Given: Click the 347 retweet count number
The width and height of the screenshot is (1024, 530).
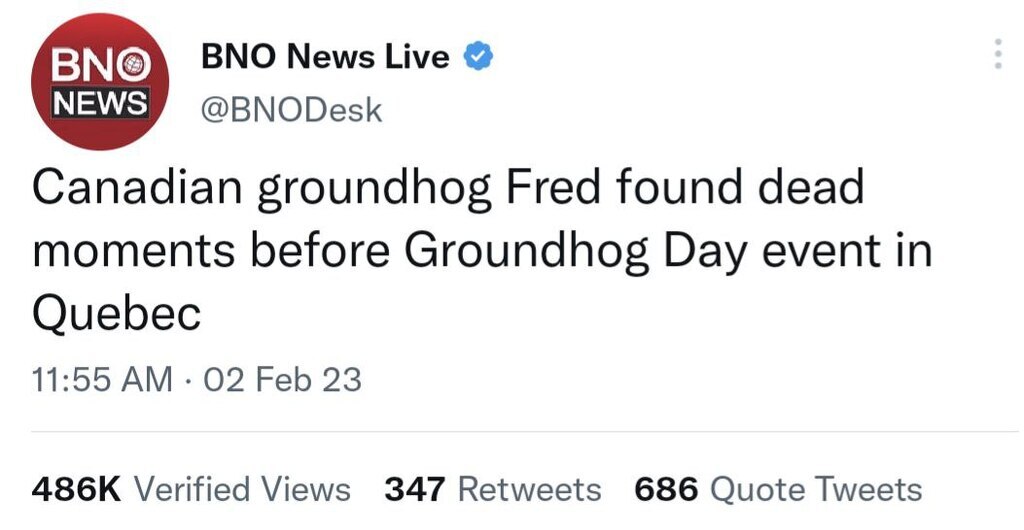Looking at the screenshot, I should pos(415,489).
